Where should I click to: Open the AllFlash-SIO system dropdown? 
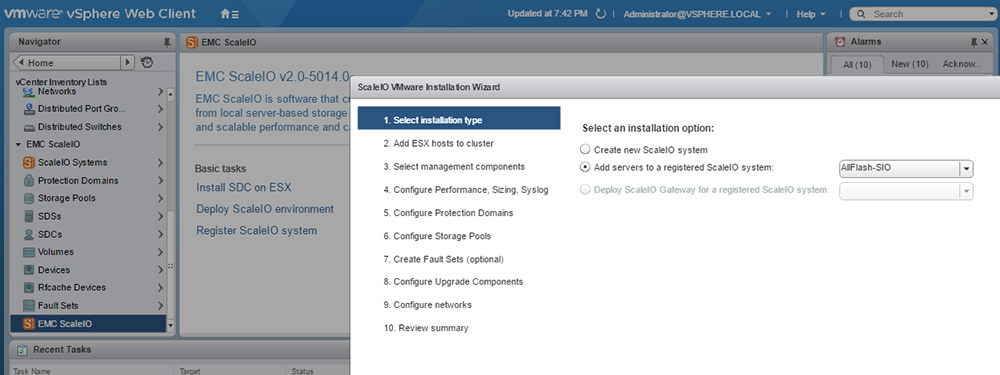(x=966, y=169)
